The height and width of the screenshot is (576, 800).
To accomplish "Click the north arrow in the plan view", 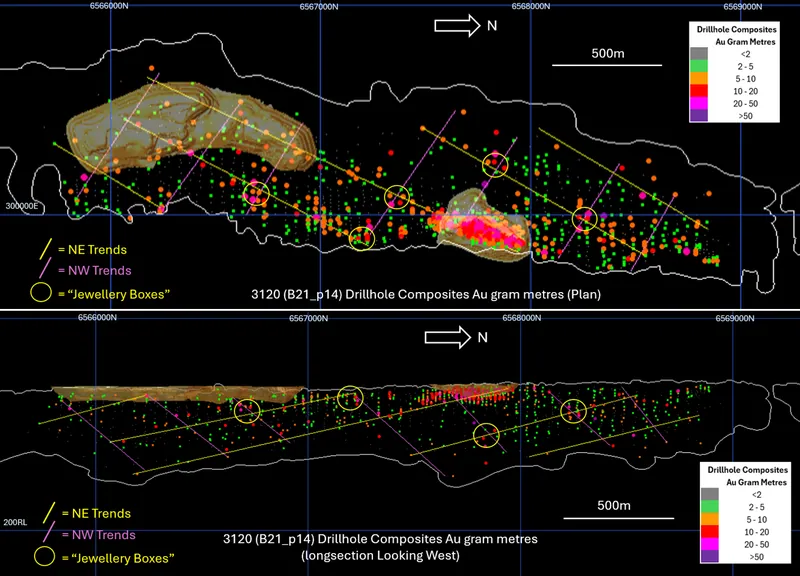I will click(x=457, y=26).
